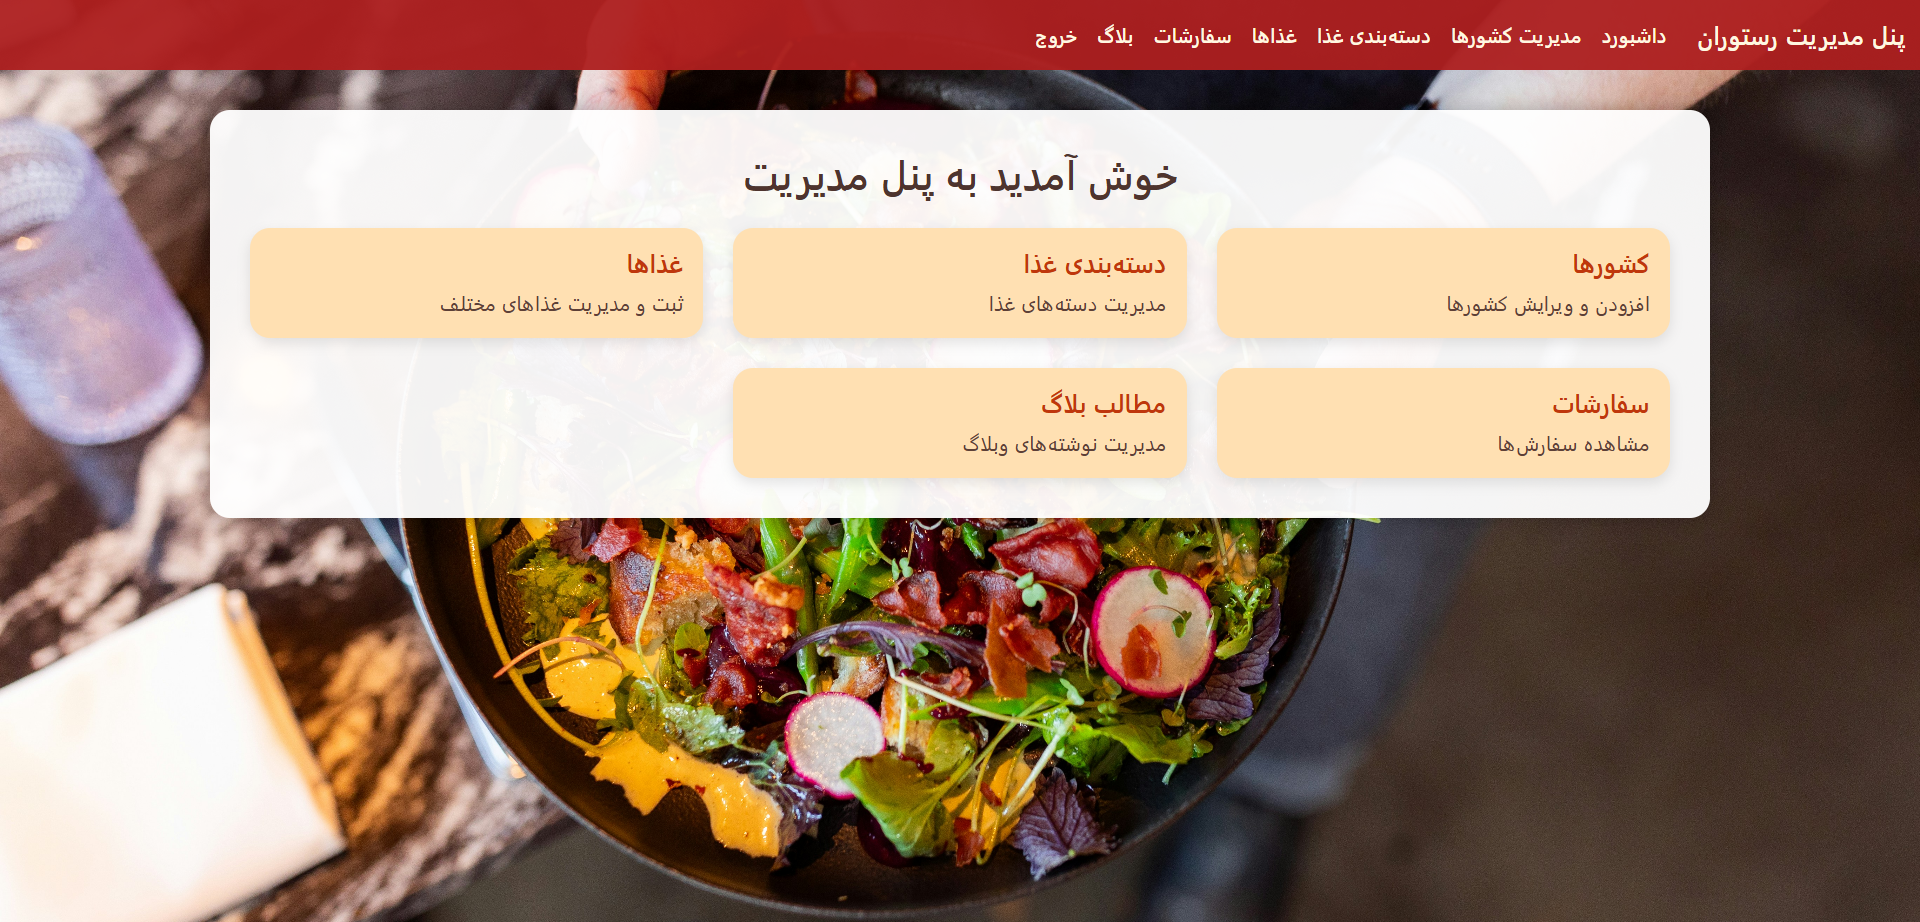Click the مدیریت نوشته‌های وبلاگ card description
The image size is (1920, 922).
tap(1064, 444)
